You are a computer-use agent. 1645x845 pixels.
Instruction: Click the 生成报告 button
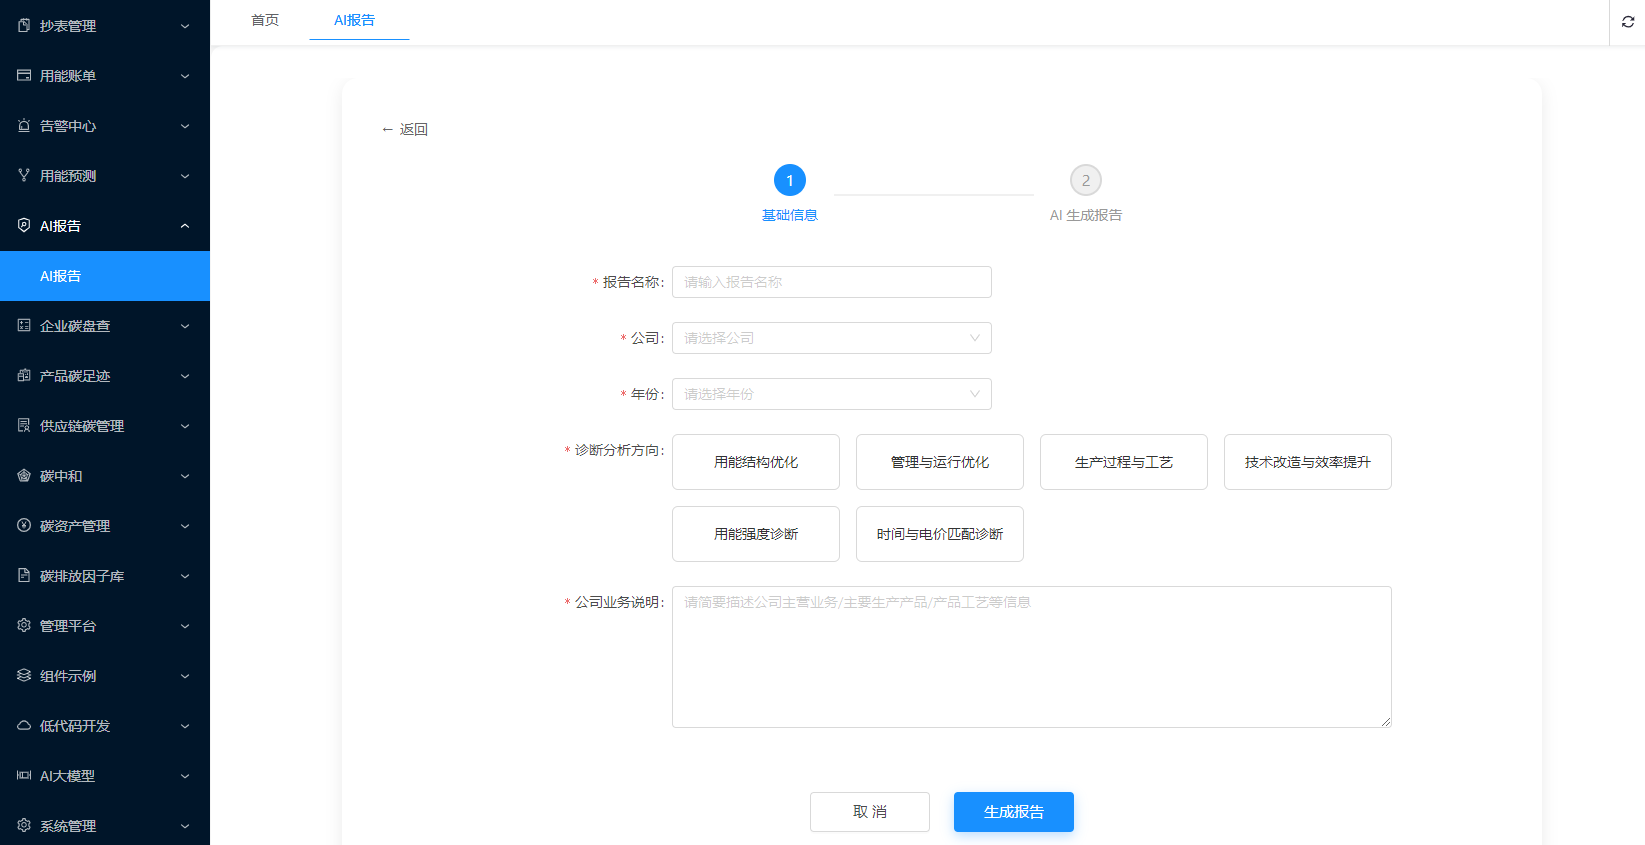[1013, 812]
